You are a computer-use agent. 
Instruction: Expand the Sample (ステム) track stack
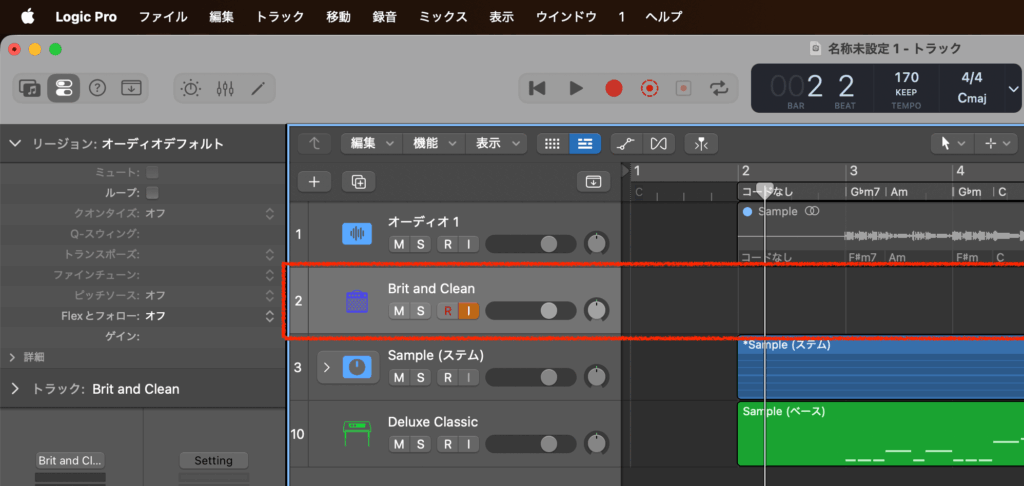point(327,368)
